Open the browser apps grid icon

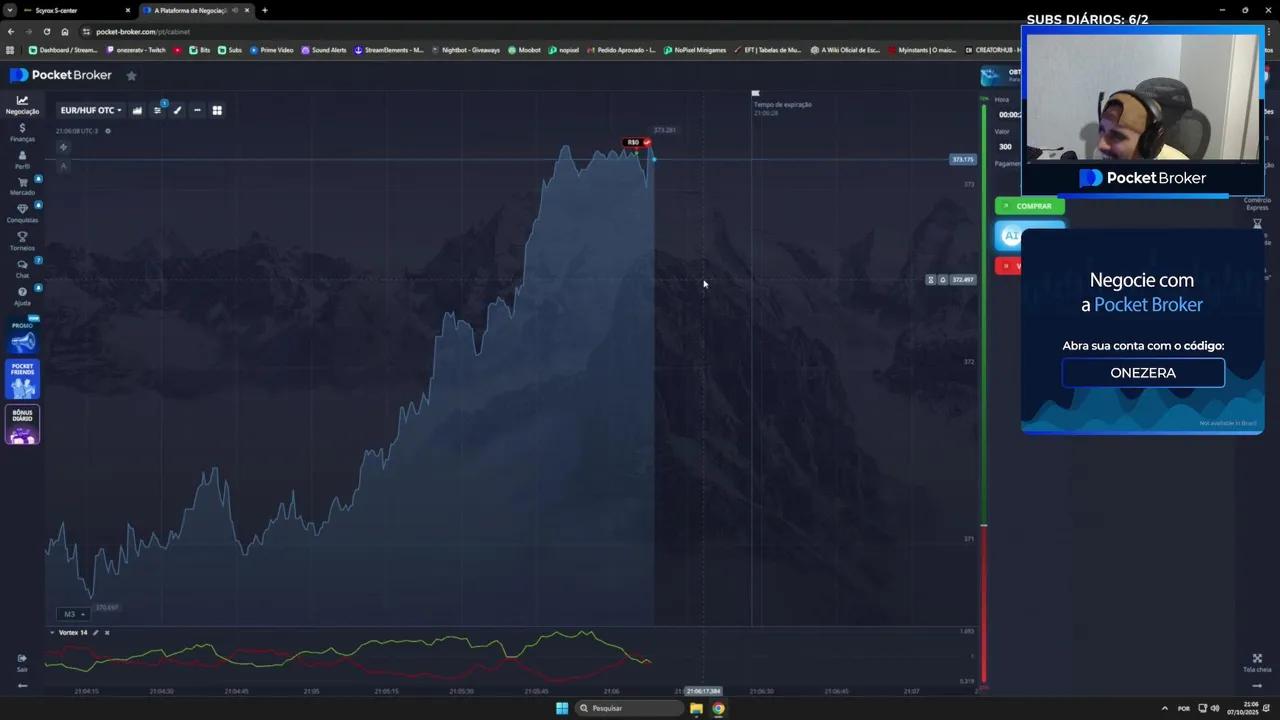tap(11, 50)
